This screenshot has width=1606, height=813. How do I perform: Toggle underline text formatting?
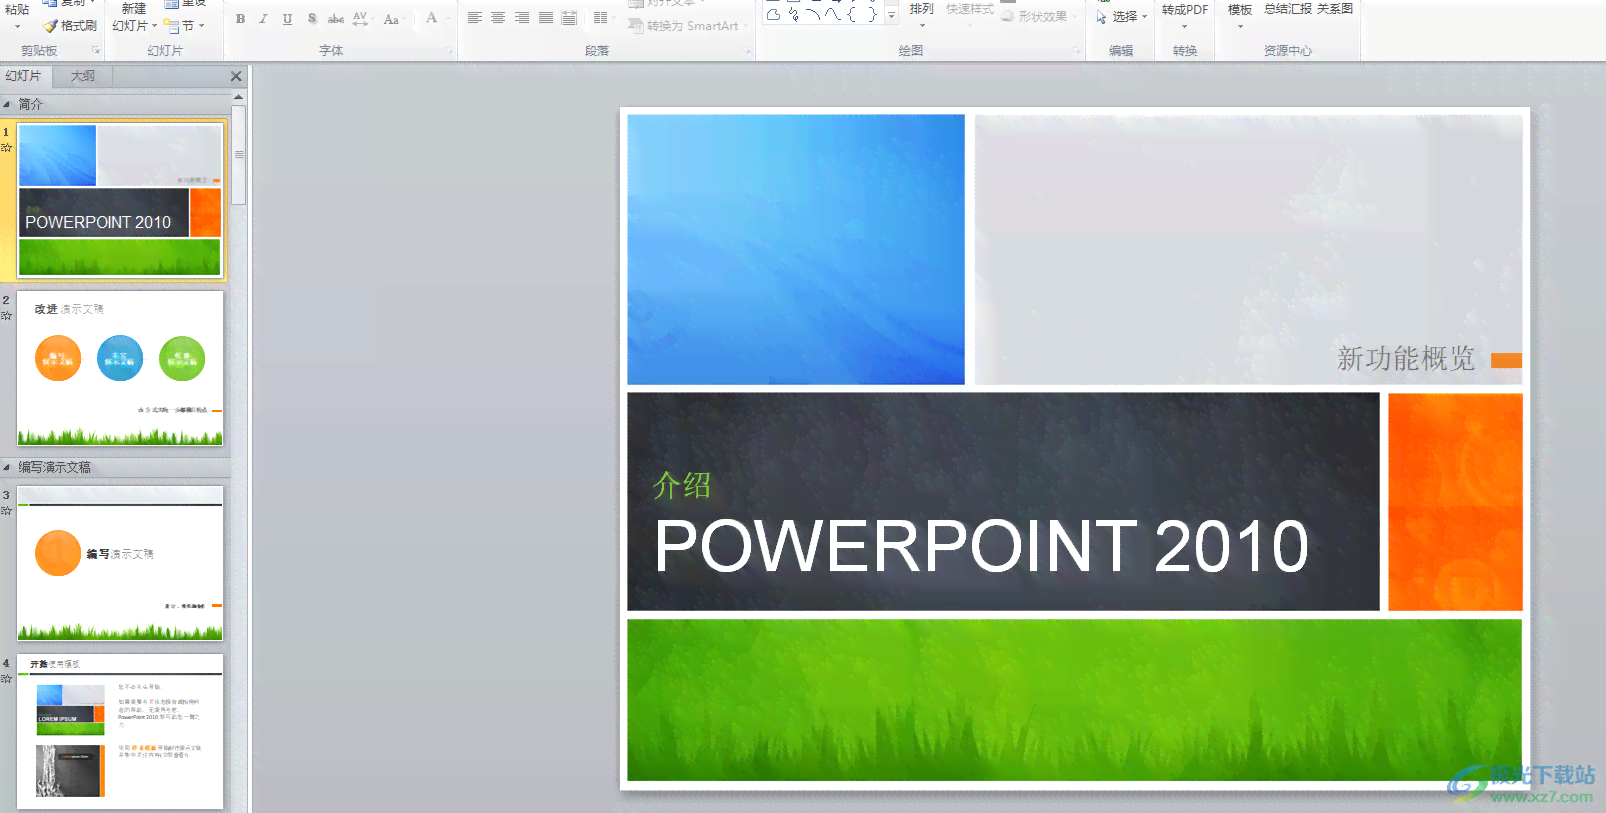click(287, 19)
